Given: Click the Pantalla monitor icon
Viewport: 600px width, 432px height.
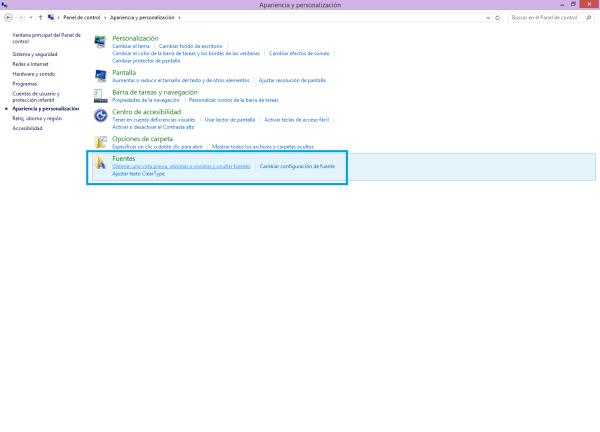Looking at the screenshot, I should click(100, 75).
